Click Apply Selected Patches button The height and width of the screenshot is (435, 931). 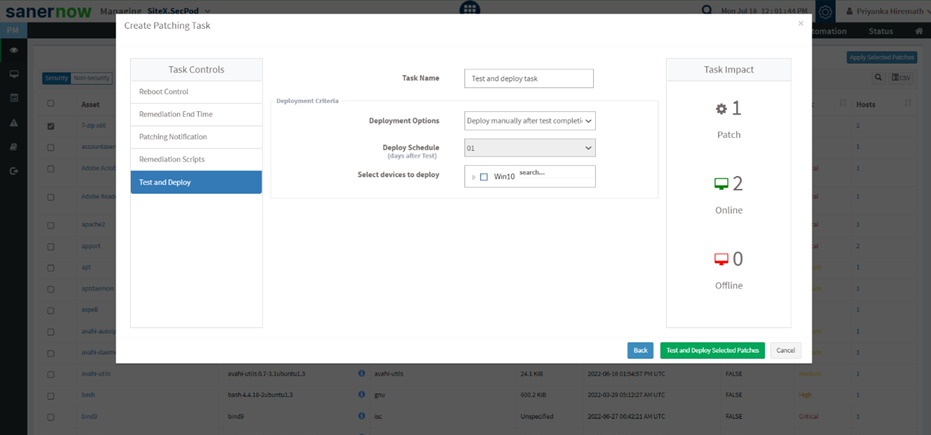tap(882, 58)
